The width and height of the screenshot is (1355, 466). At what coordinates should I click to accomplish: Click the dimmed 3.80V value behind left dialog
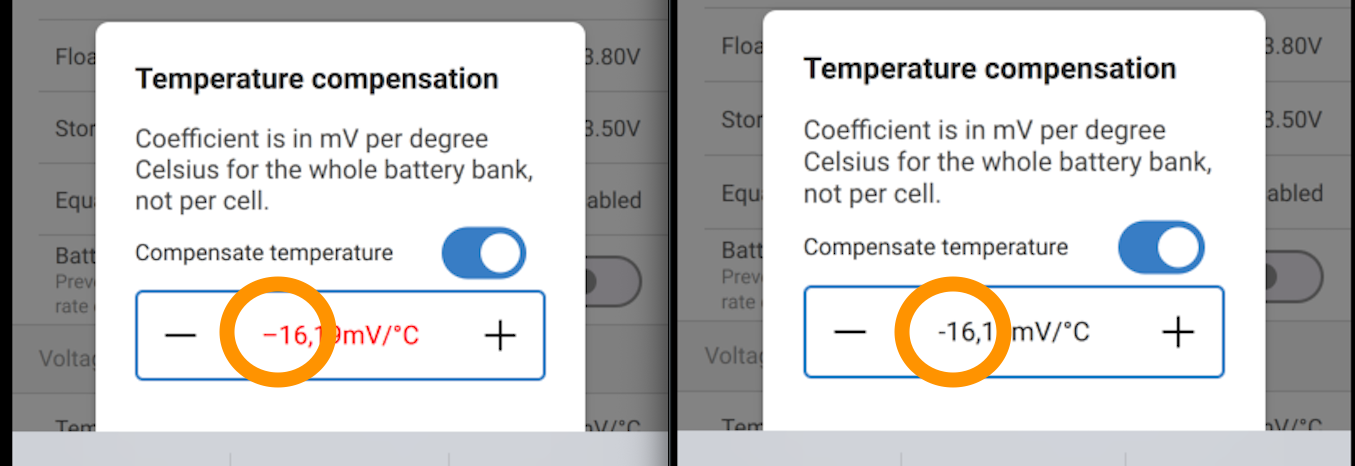click(612, 56)
